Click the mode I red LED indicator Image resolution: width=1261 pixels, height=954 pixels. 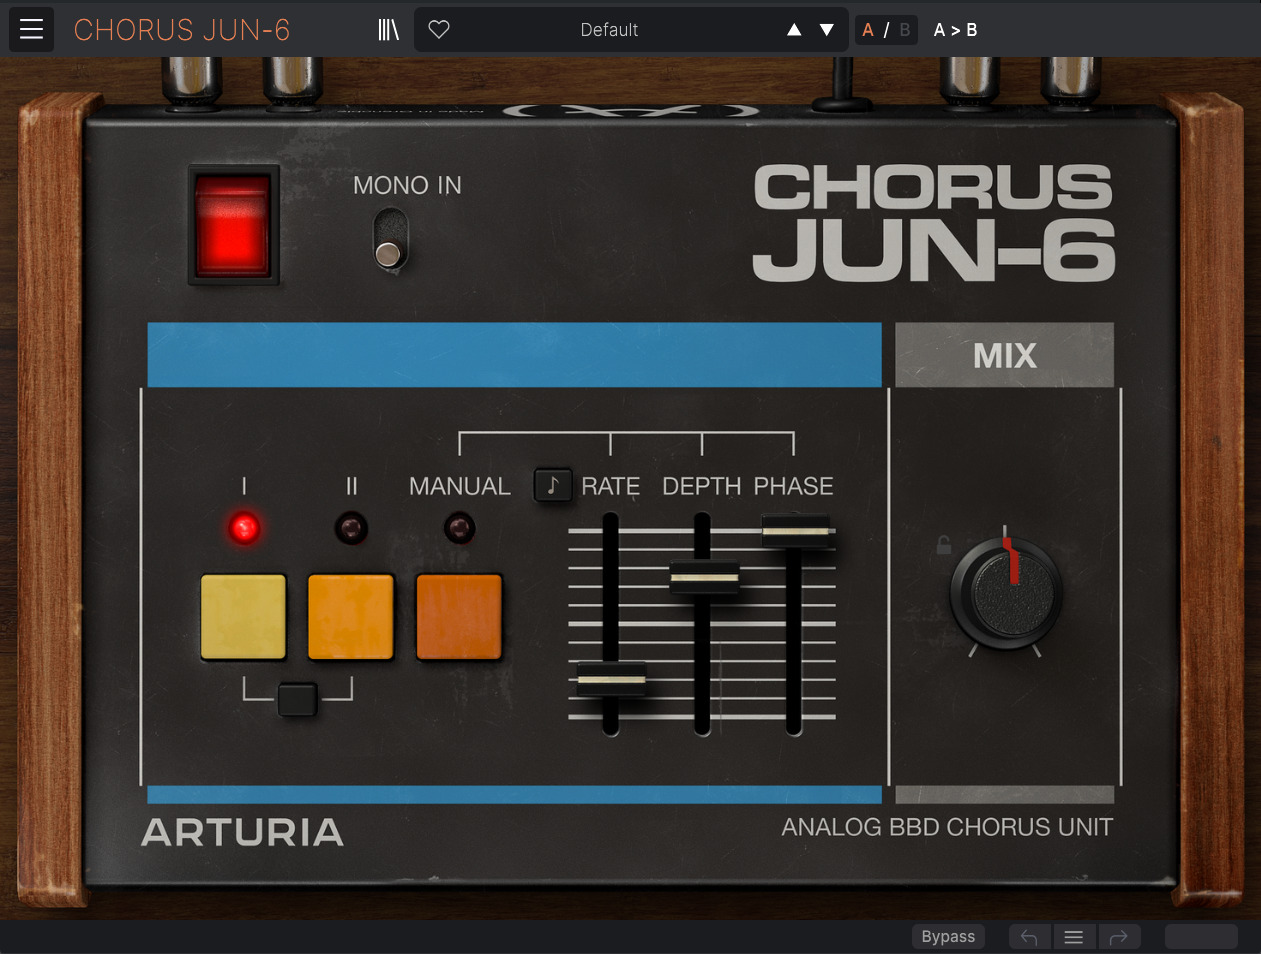pos(244,528)
